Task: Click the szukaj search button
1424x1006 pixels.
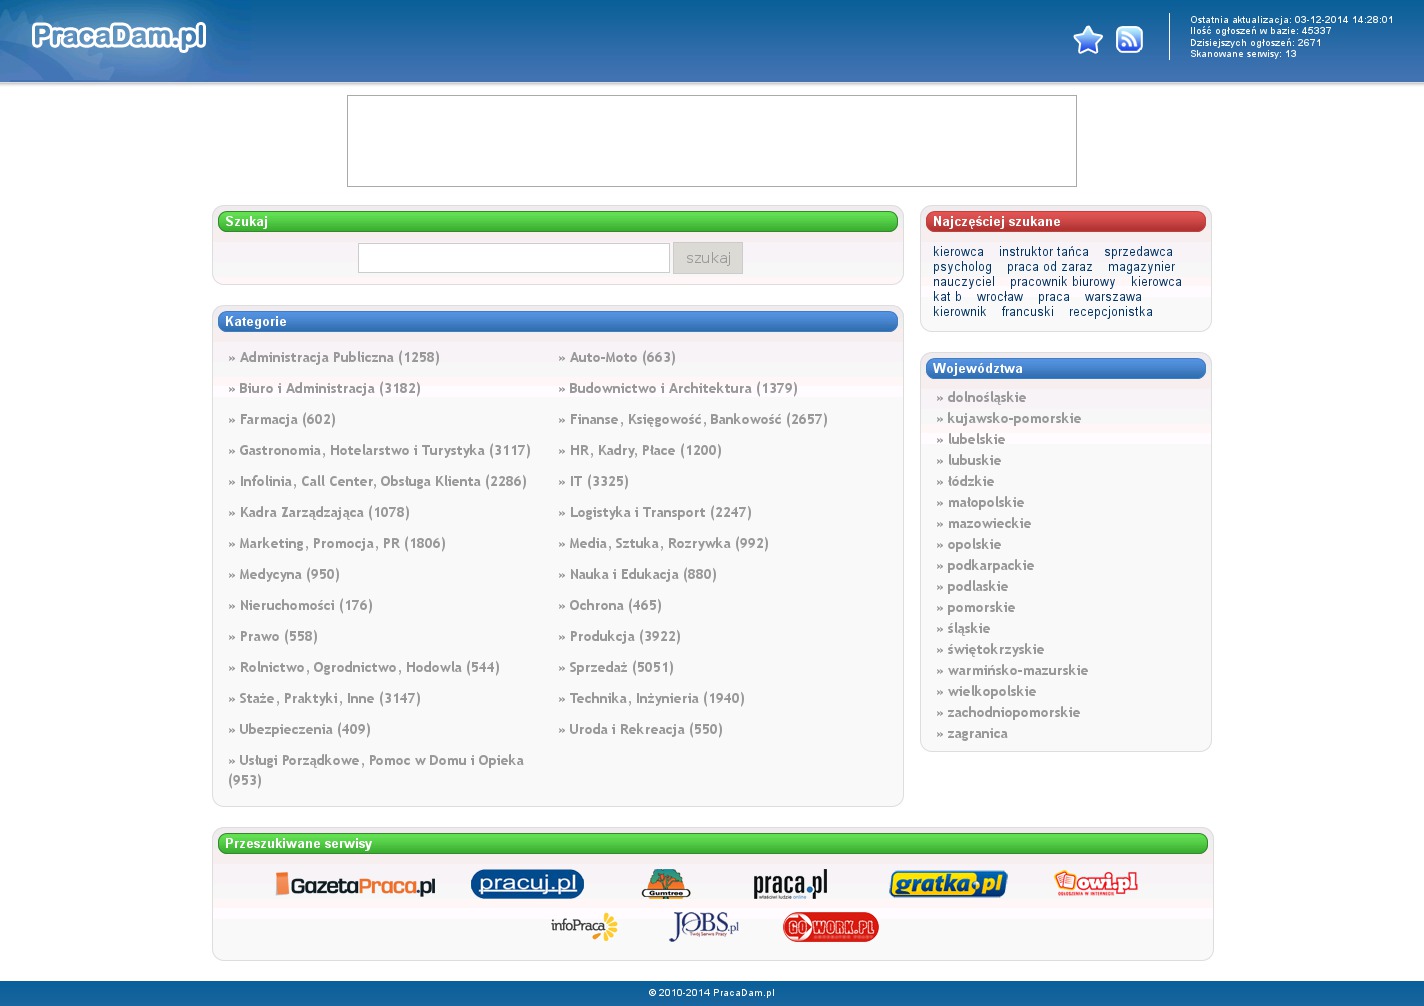Action: (x=708, y=258)
